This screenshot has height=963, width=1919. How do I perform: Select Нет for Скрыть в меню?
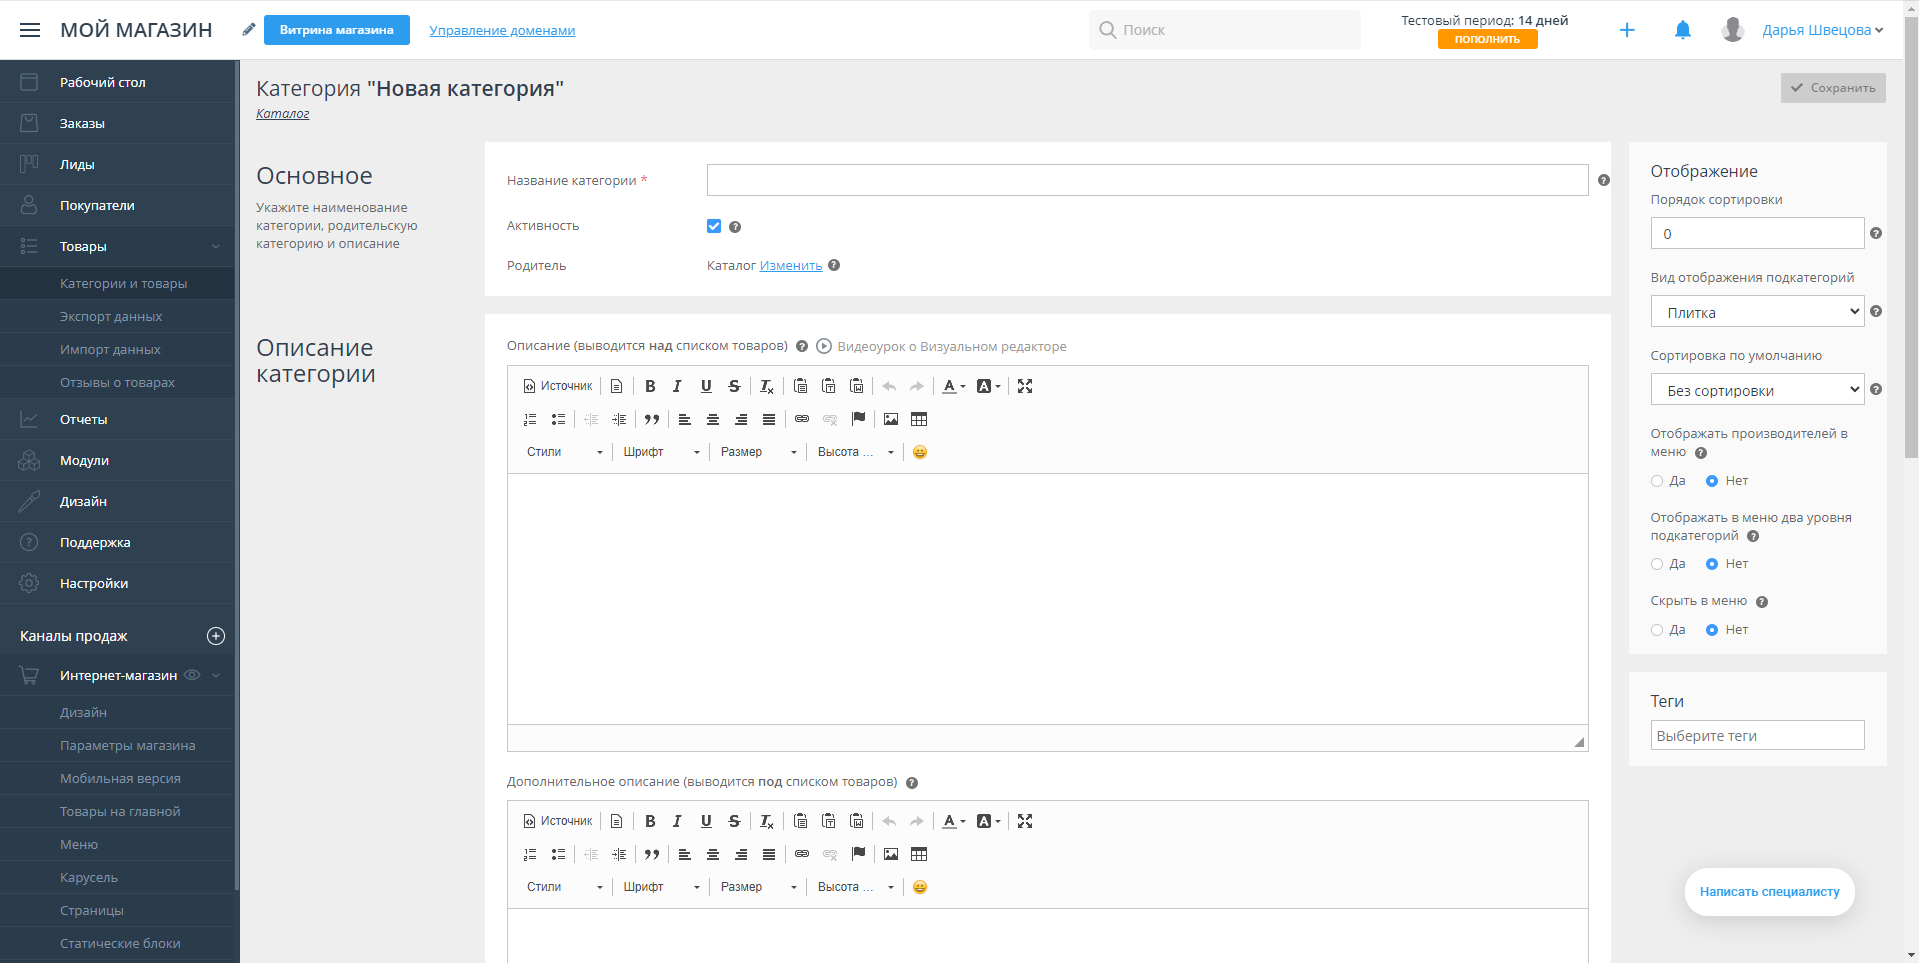tap(1712, 630)
